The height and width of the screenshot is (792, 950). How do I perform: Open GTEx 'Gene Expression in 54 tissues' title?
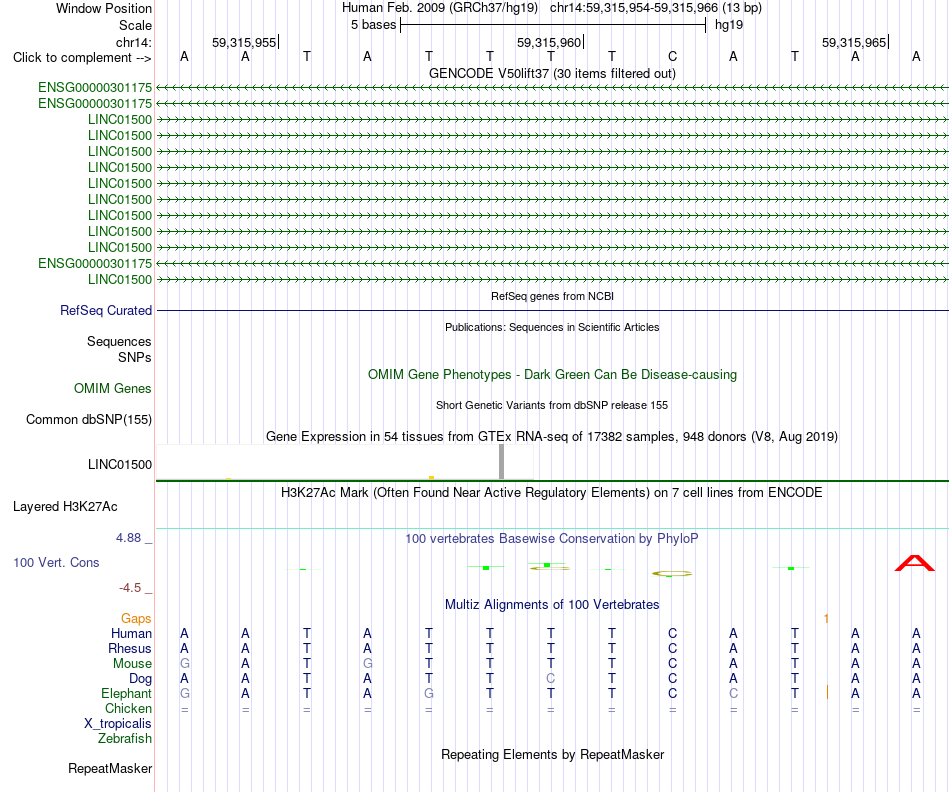pos(552,436)
